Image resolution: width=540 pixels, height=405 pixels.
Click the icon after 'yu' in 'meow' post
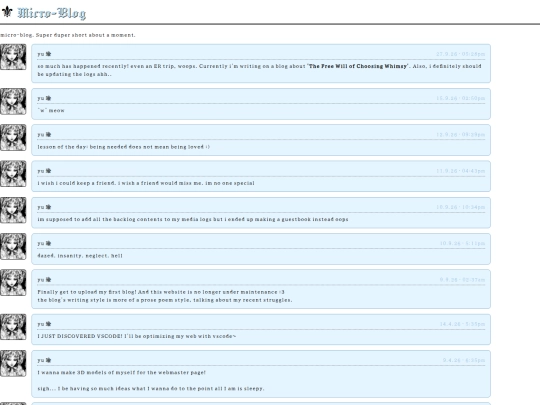pyautogui.click(x=48, y=98)
